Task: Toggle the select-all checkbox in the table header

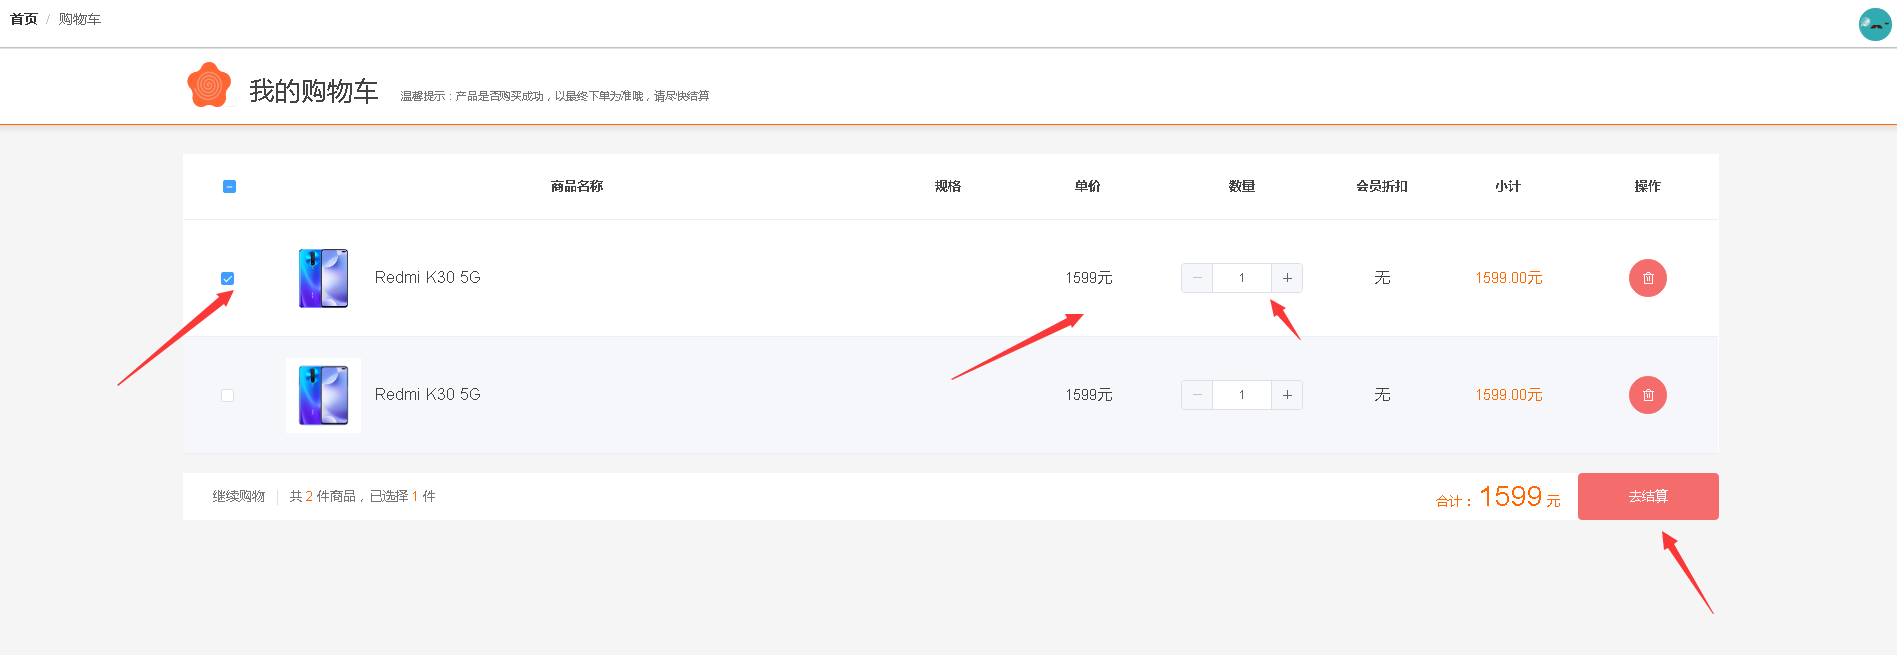Action: (x=229, y=186)
